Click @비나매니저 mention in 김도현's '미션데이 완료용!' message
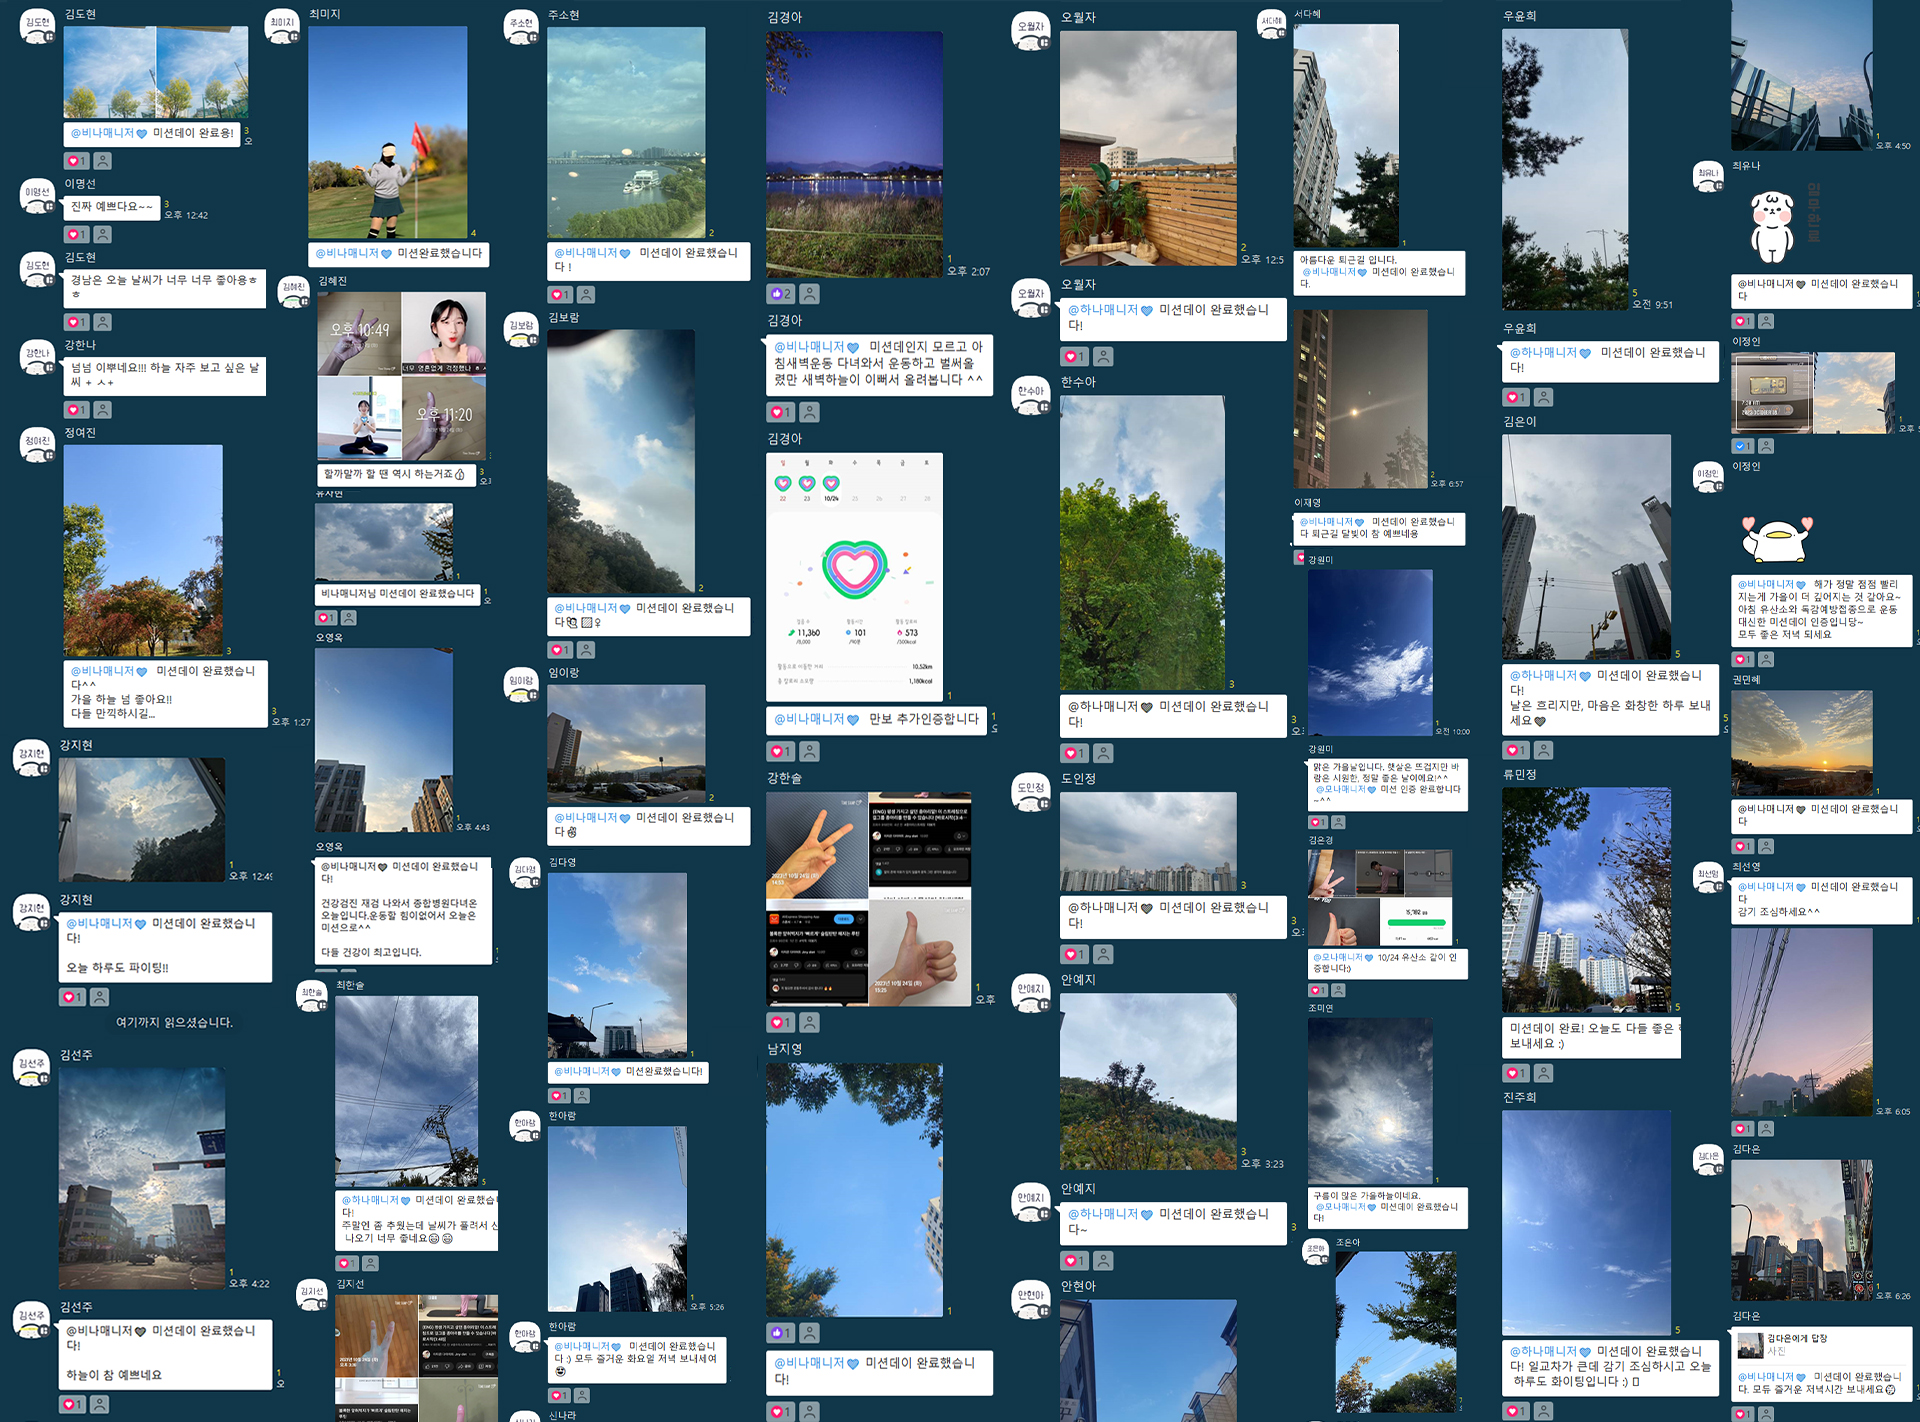Screen dimensions: 1920x1422 pos(109,133)
